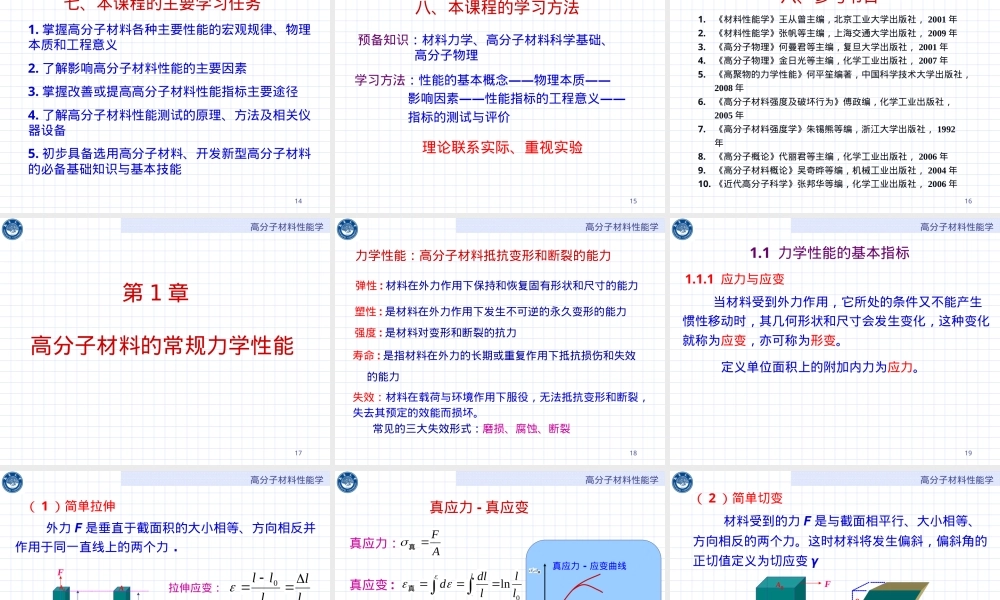Click the 高分子材料性能学 header on slide 17

pyautogui.click(x=286, y=226)
